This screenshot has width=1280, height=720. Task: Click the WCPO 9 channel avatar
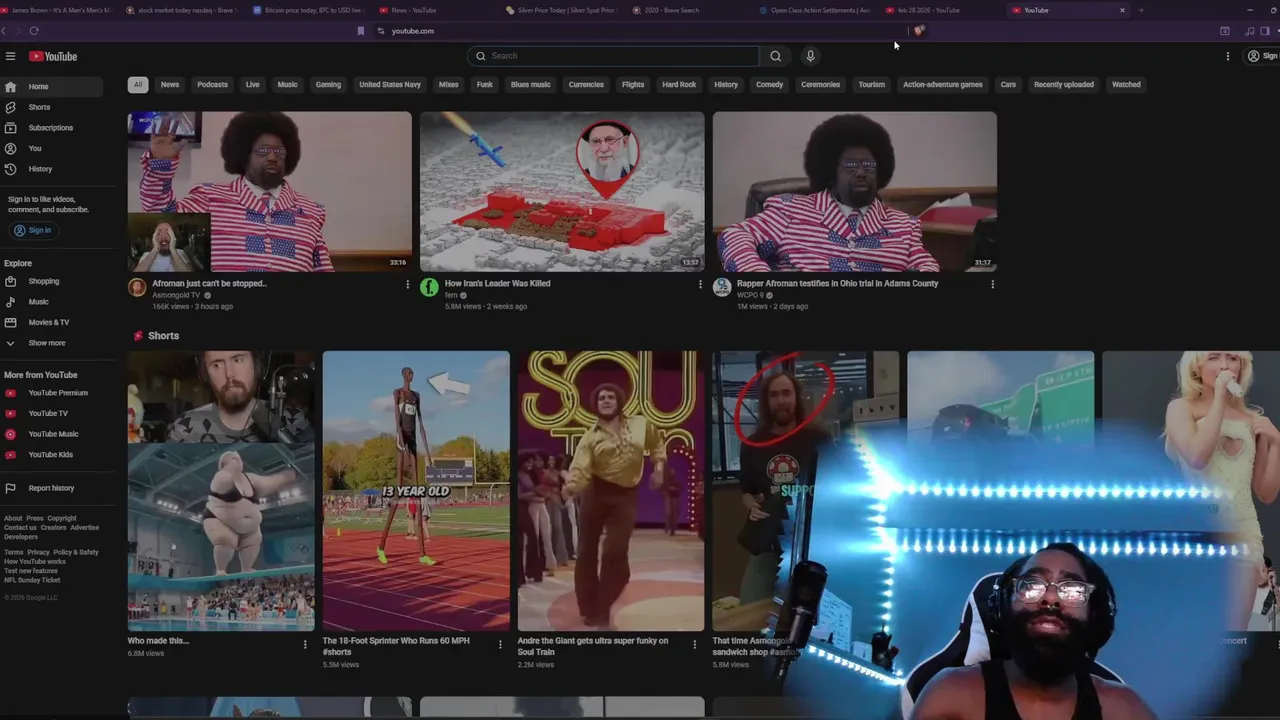722,287
